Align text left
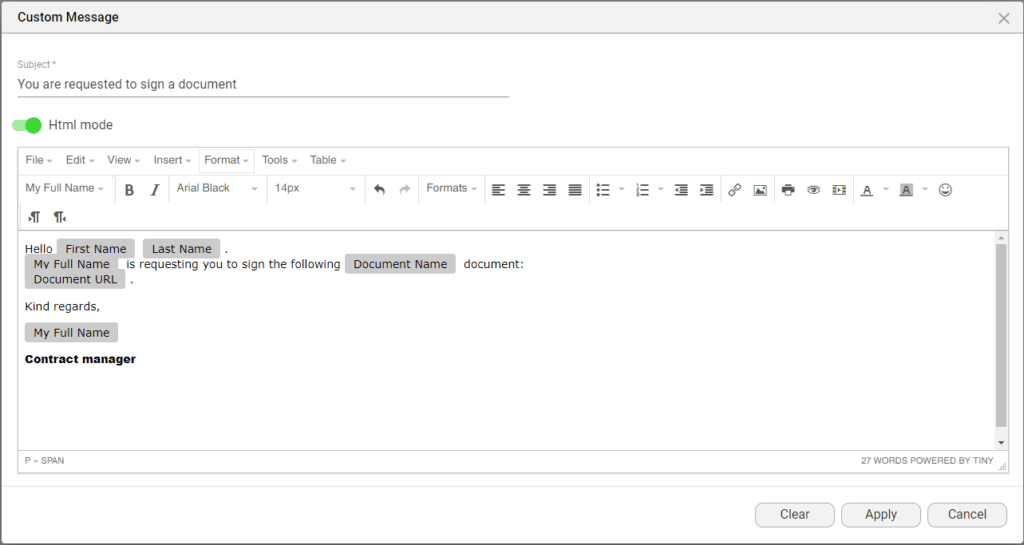 pos(498,190)
